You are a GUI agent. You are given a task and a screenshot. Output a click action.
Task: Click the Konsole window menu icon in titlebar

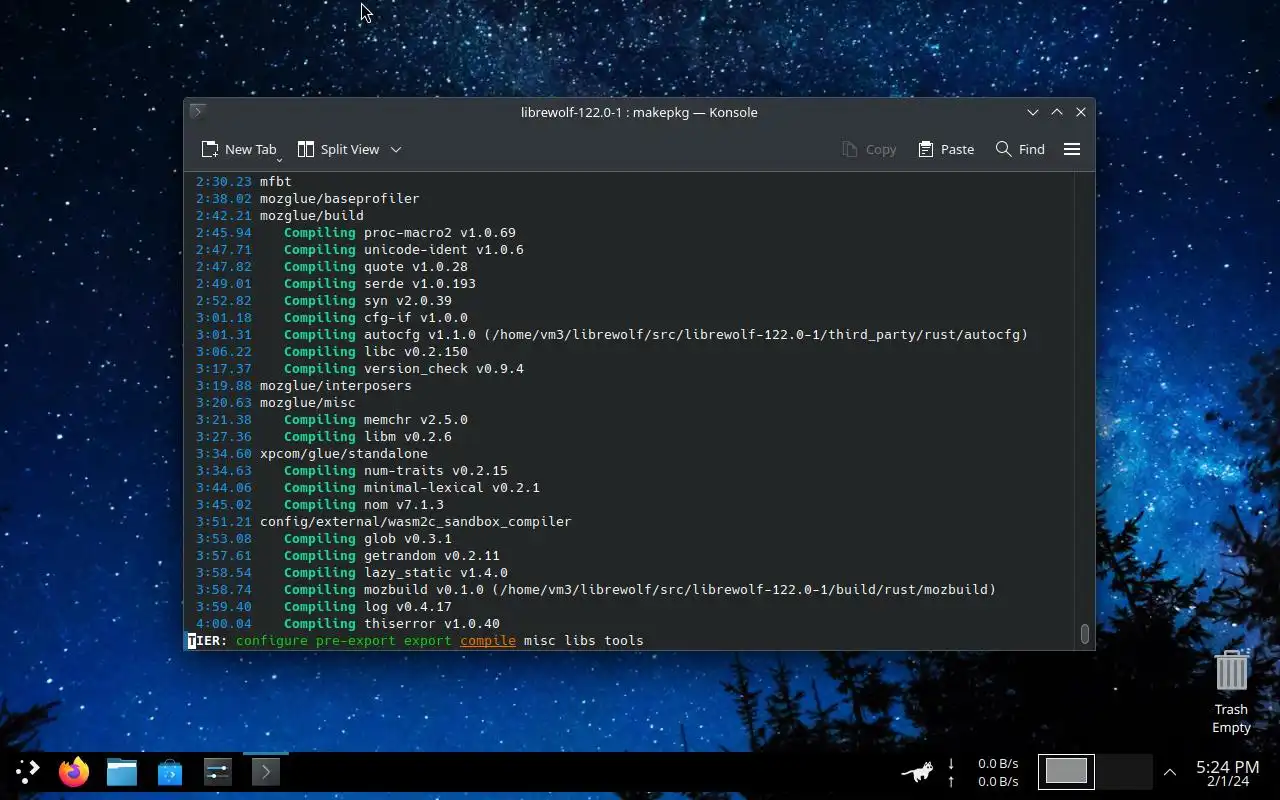[197, 111]
